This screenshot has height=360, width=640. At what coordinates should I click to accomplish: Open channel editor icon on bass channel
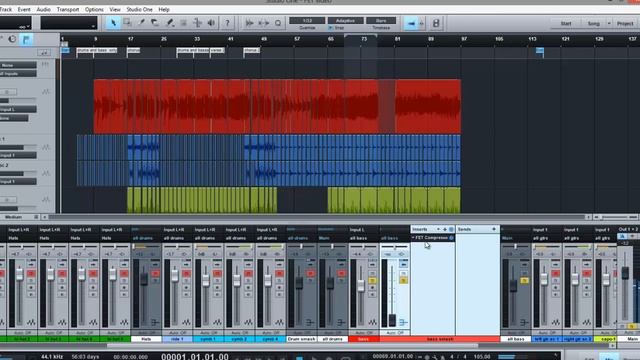372,322
